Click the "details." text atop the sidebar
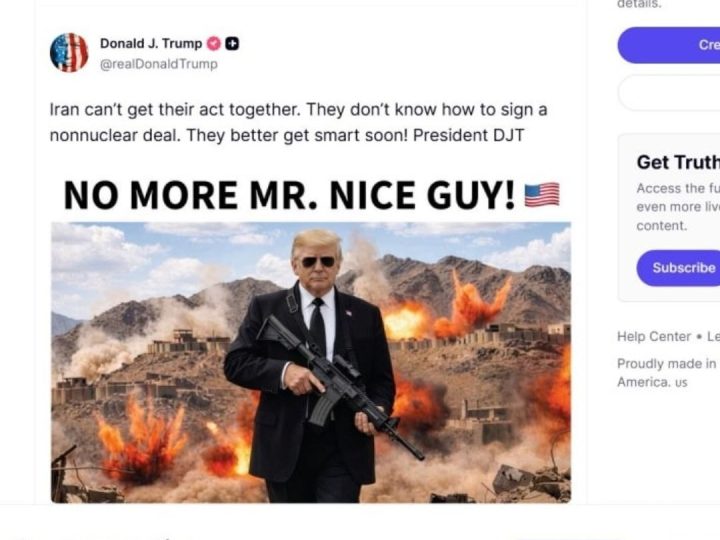The height and width of the screenshot is (540, 720). click(638, 5)
